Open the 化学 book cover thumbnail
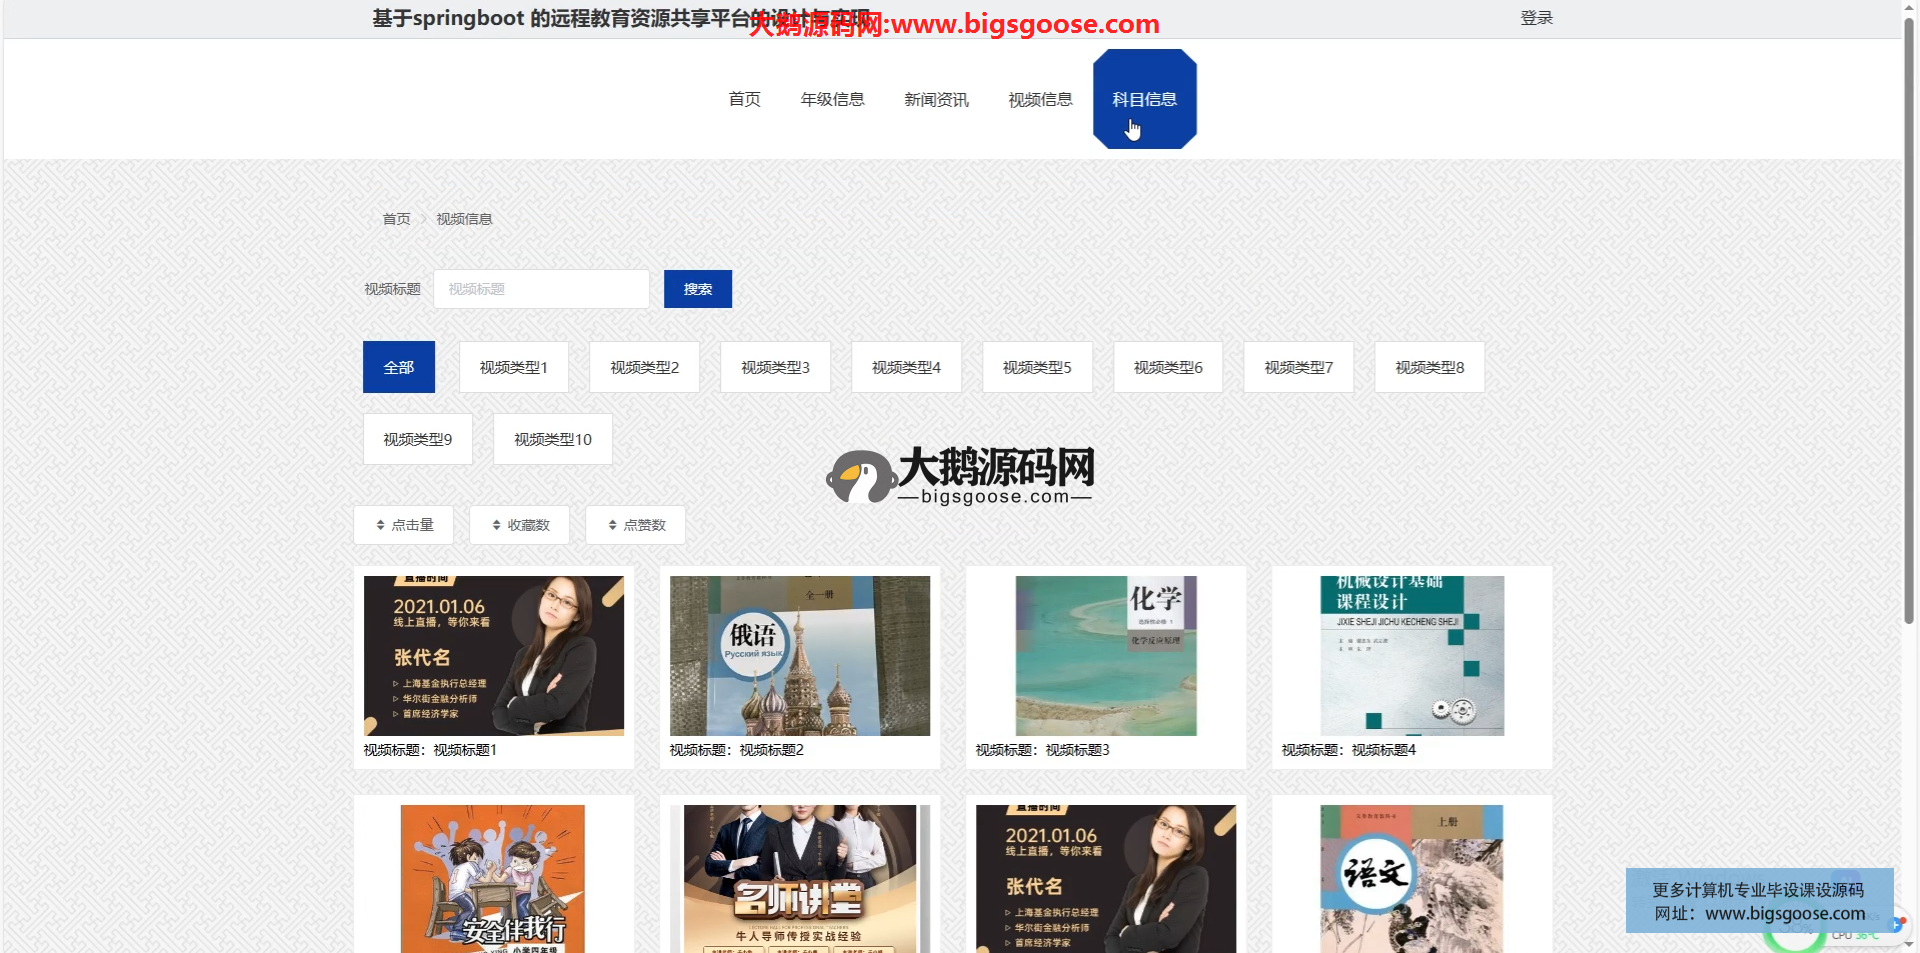This screenshot has height=953, width=1920. click(x=1105, y=656)
